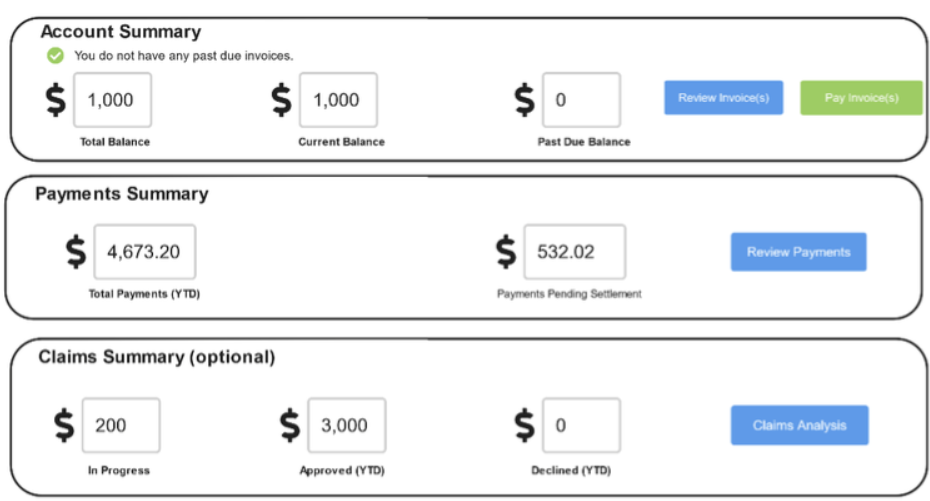Click dollar icon next to Payments Pending Settlement
Image resolution: width=930 pixels, height=501 pixels.
[506, 251]
